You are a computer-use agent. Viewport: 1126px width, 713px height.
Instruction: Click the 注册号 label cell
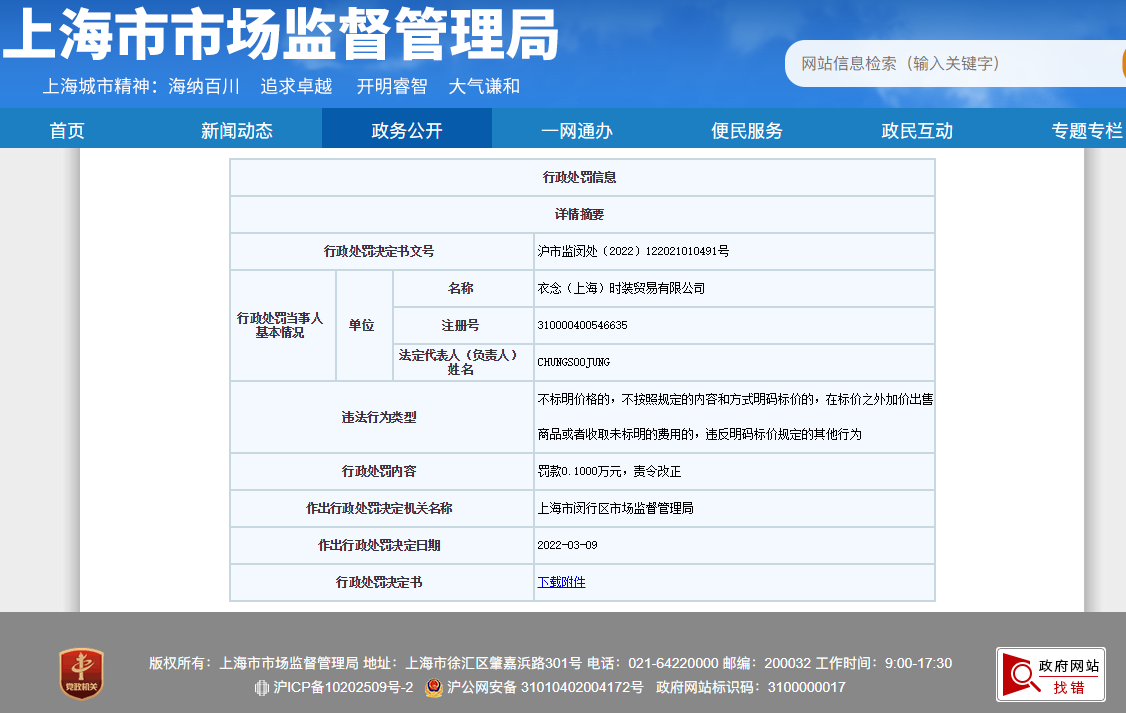coord(463,325)
